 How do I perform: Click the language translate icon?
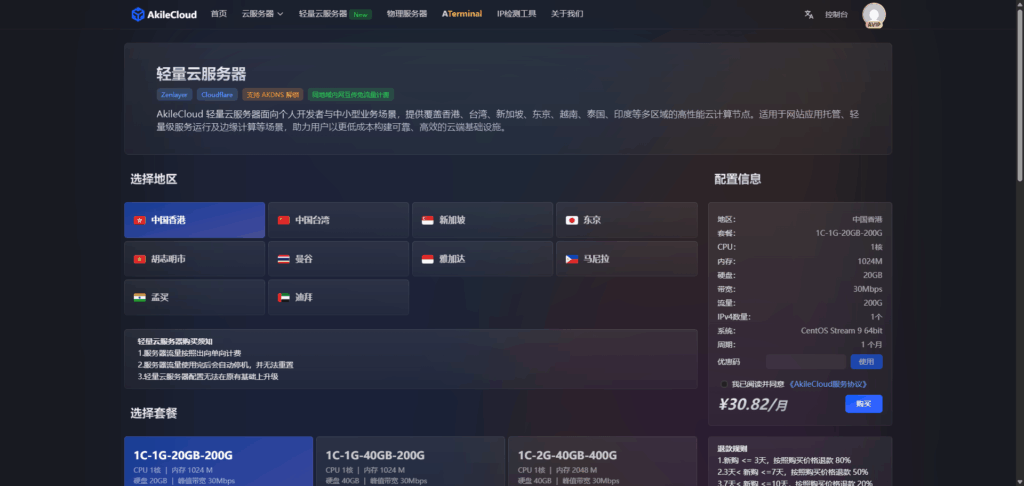[x=808, y=14]
